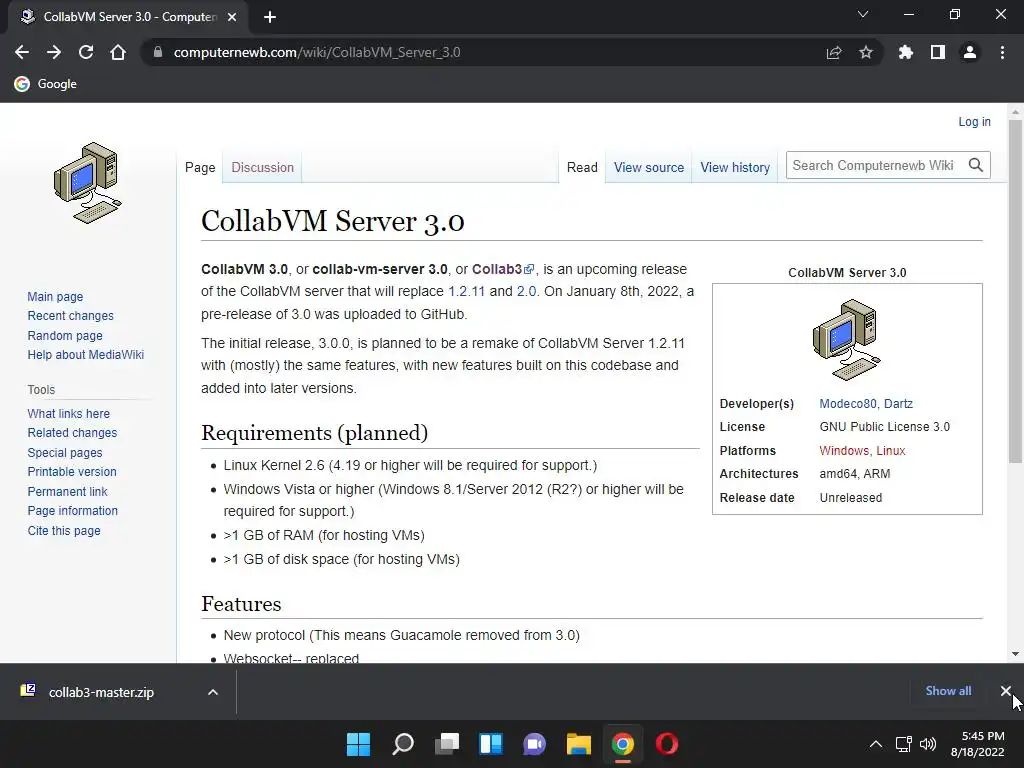Open Help about MediaWiki
This screenshot has height=768, width=1024.
click(86, 355)
